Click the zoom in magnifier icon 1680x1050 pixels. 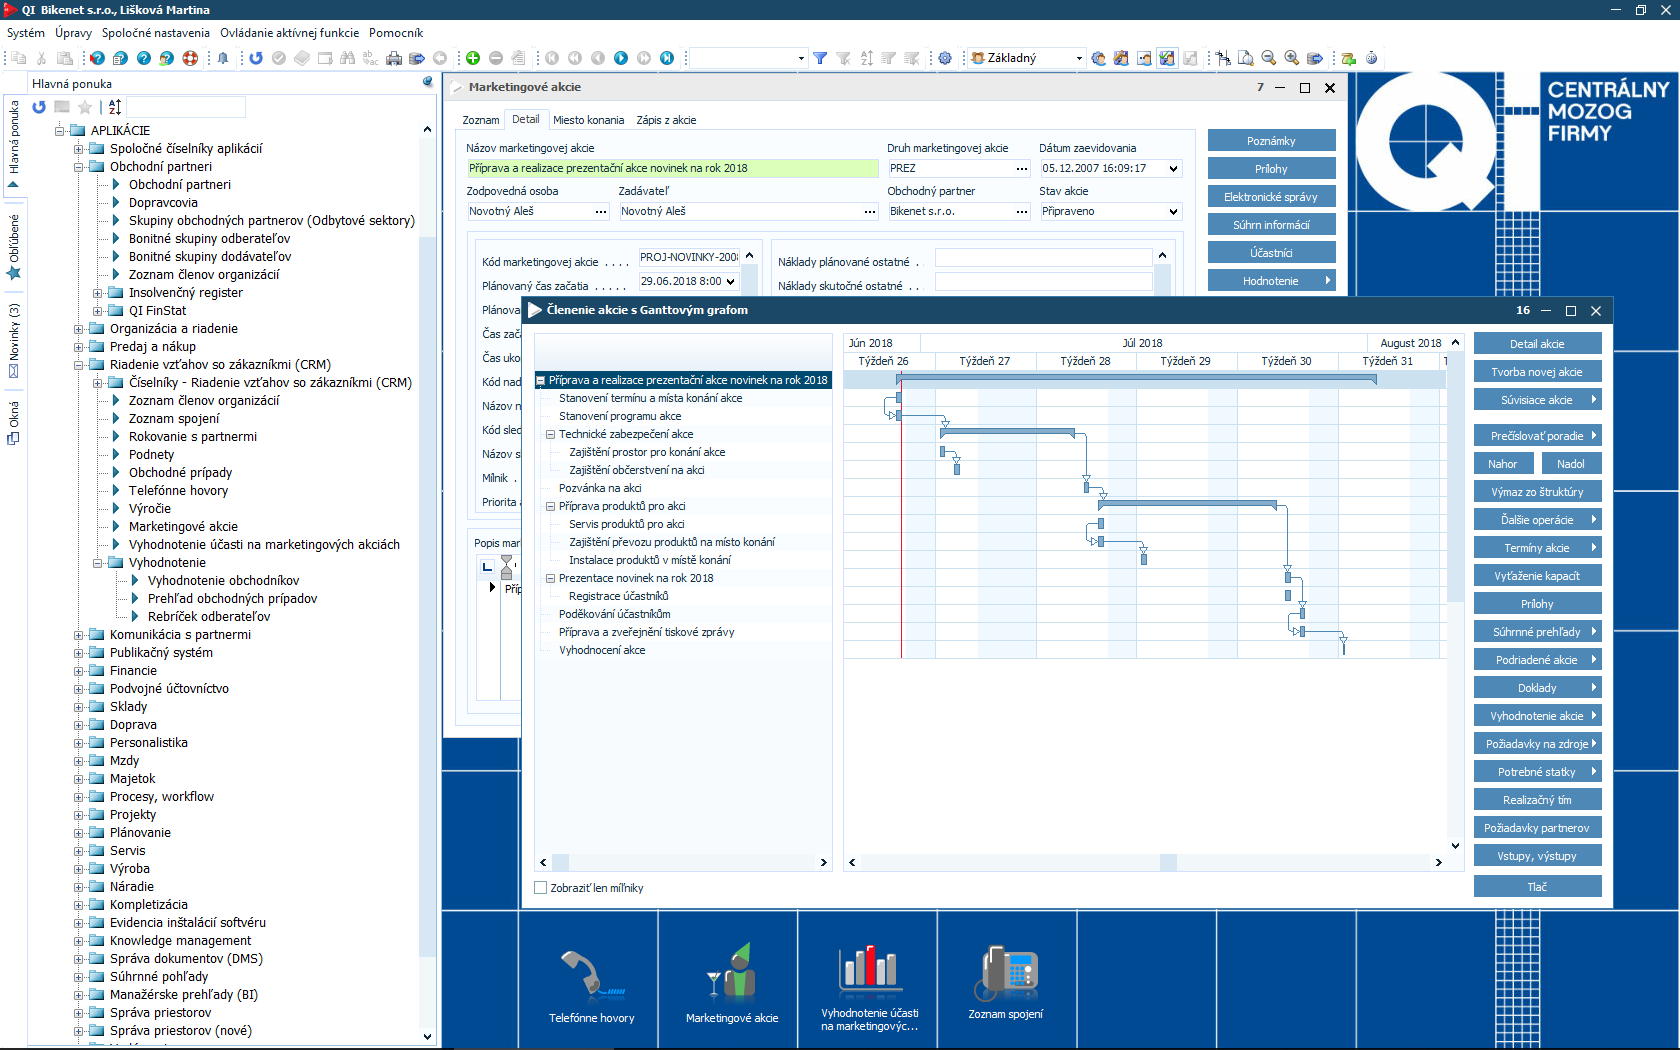point(1292,58)
